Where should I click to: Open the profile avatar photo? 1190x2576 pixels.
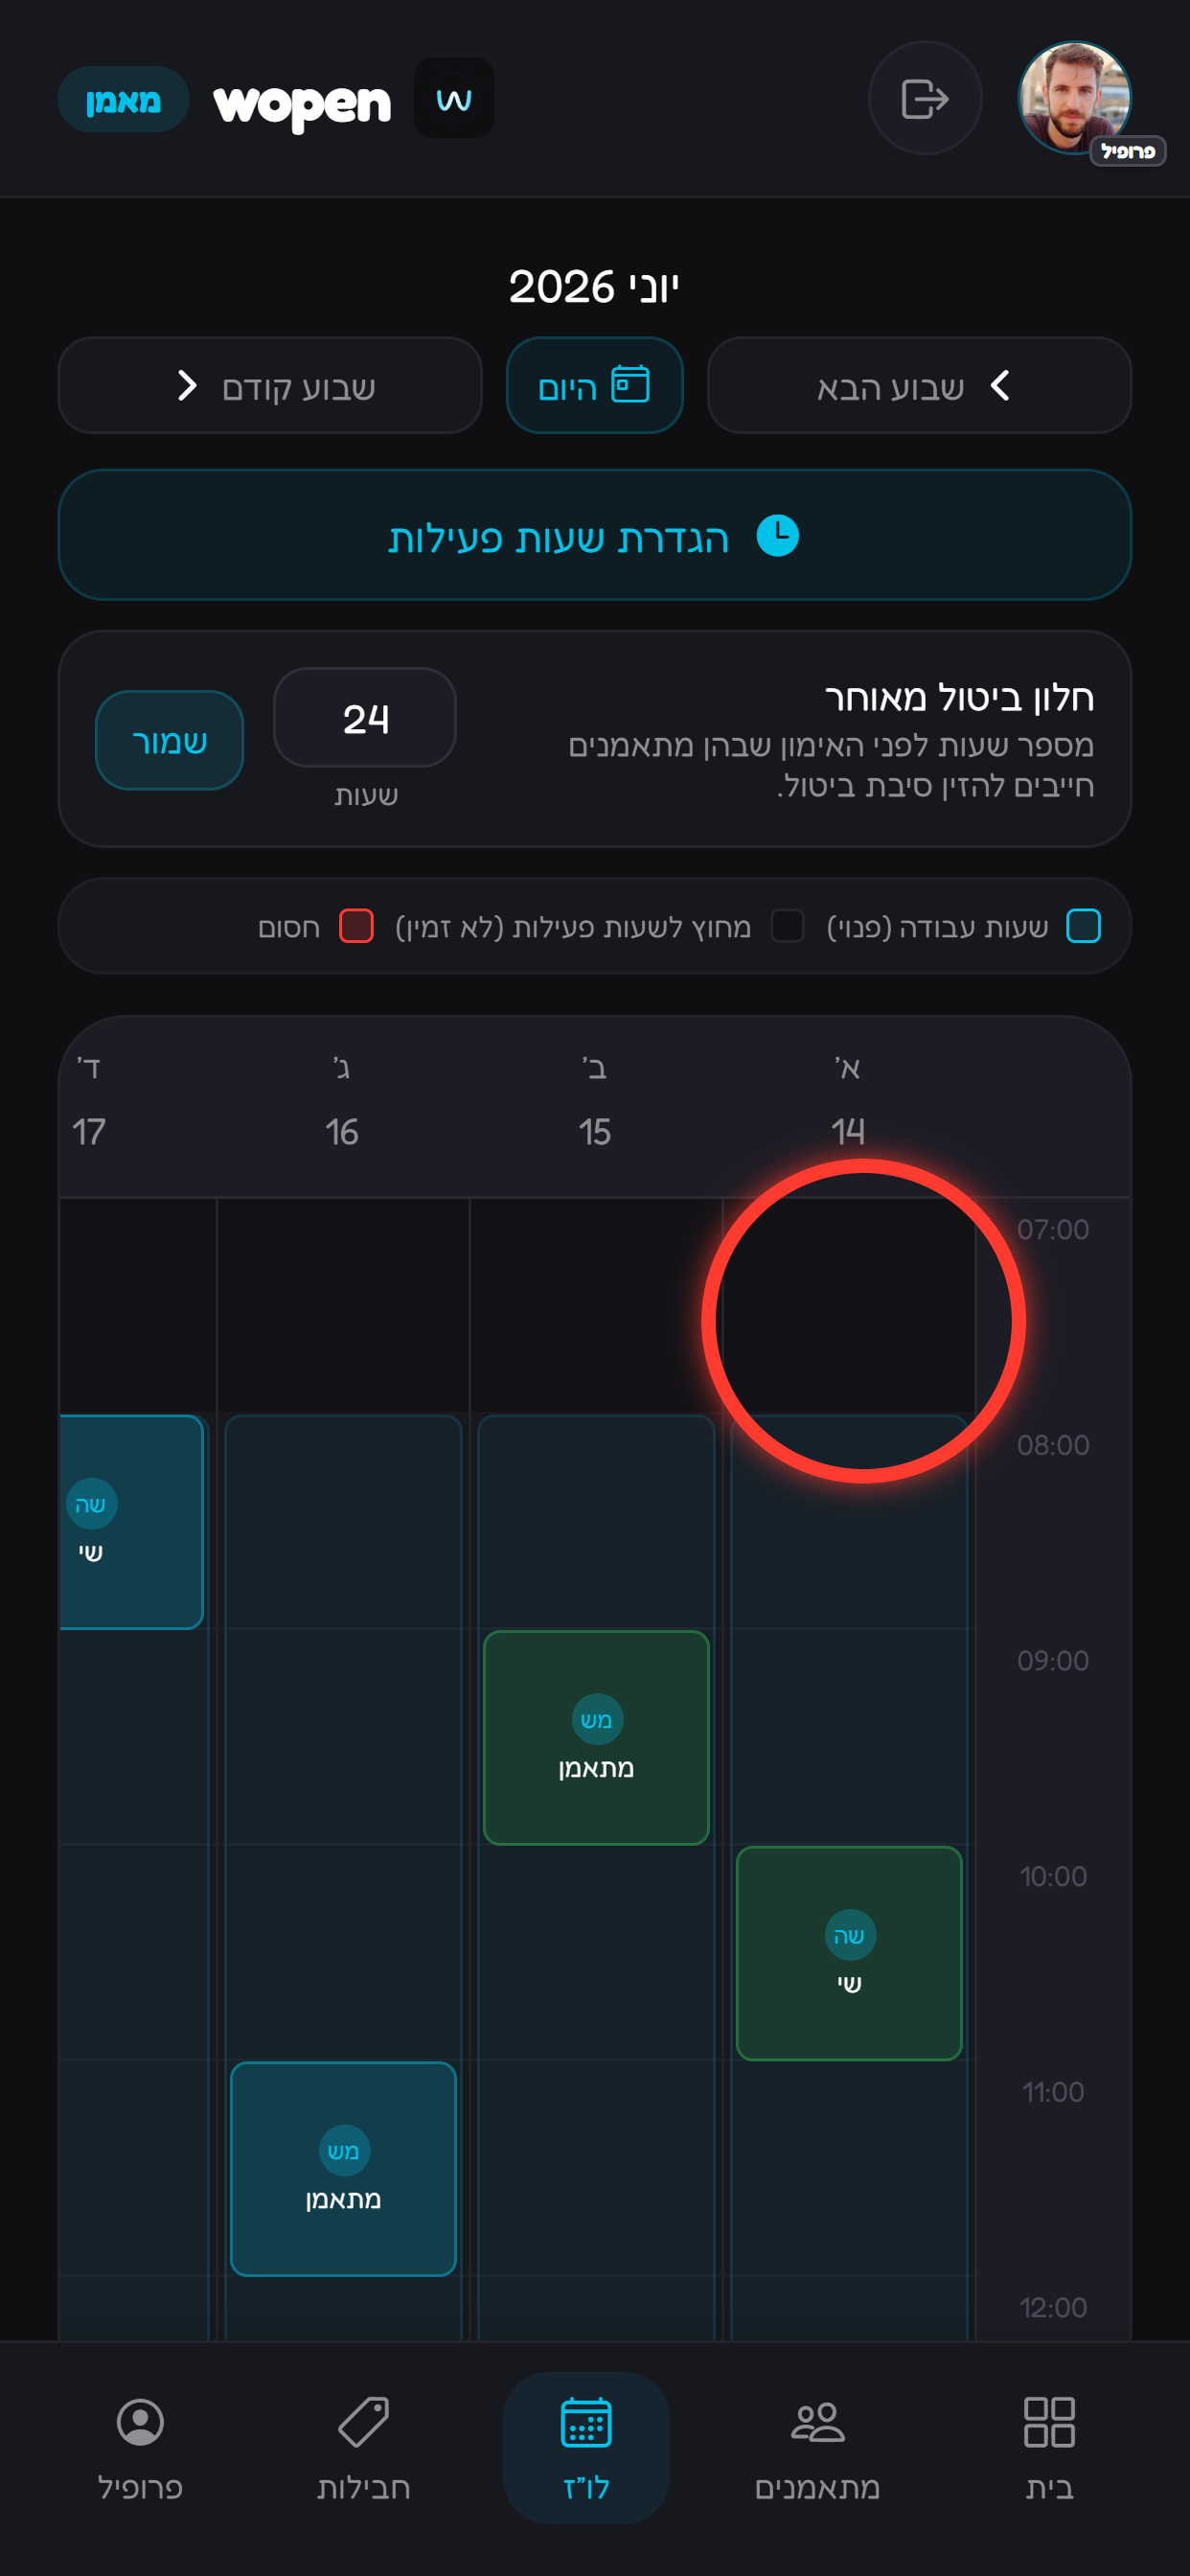point(1075,98)
